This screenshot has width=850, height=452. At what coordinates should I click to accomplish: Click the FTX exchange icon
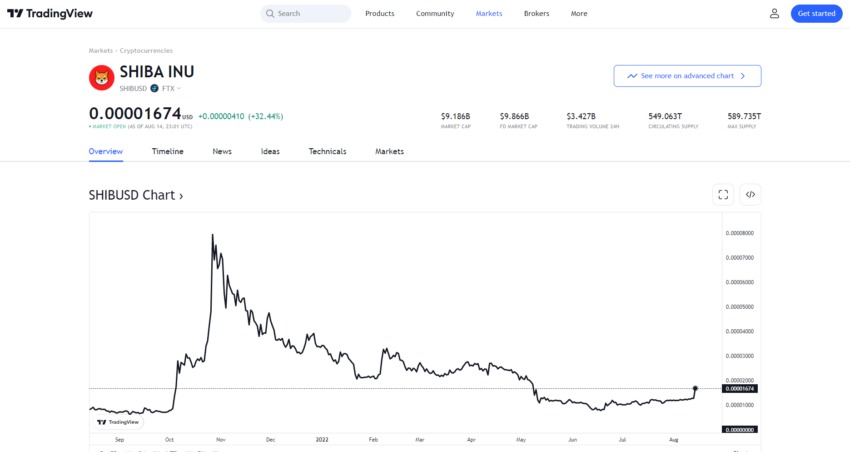pos(154,88)
